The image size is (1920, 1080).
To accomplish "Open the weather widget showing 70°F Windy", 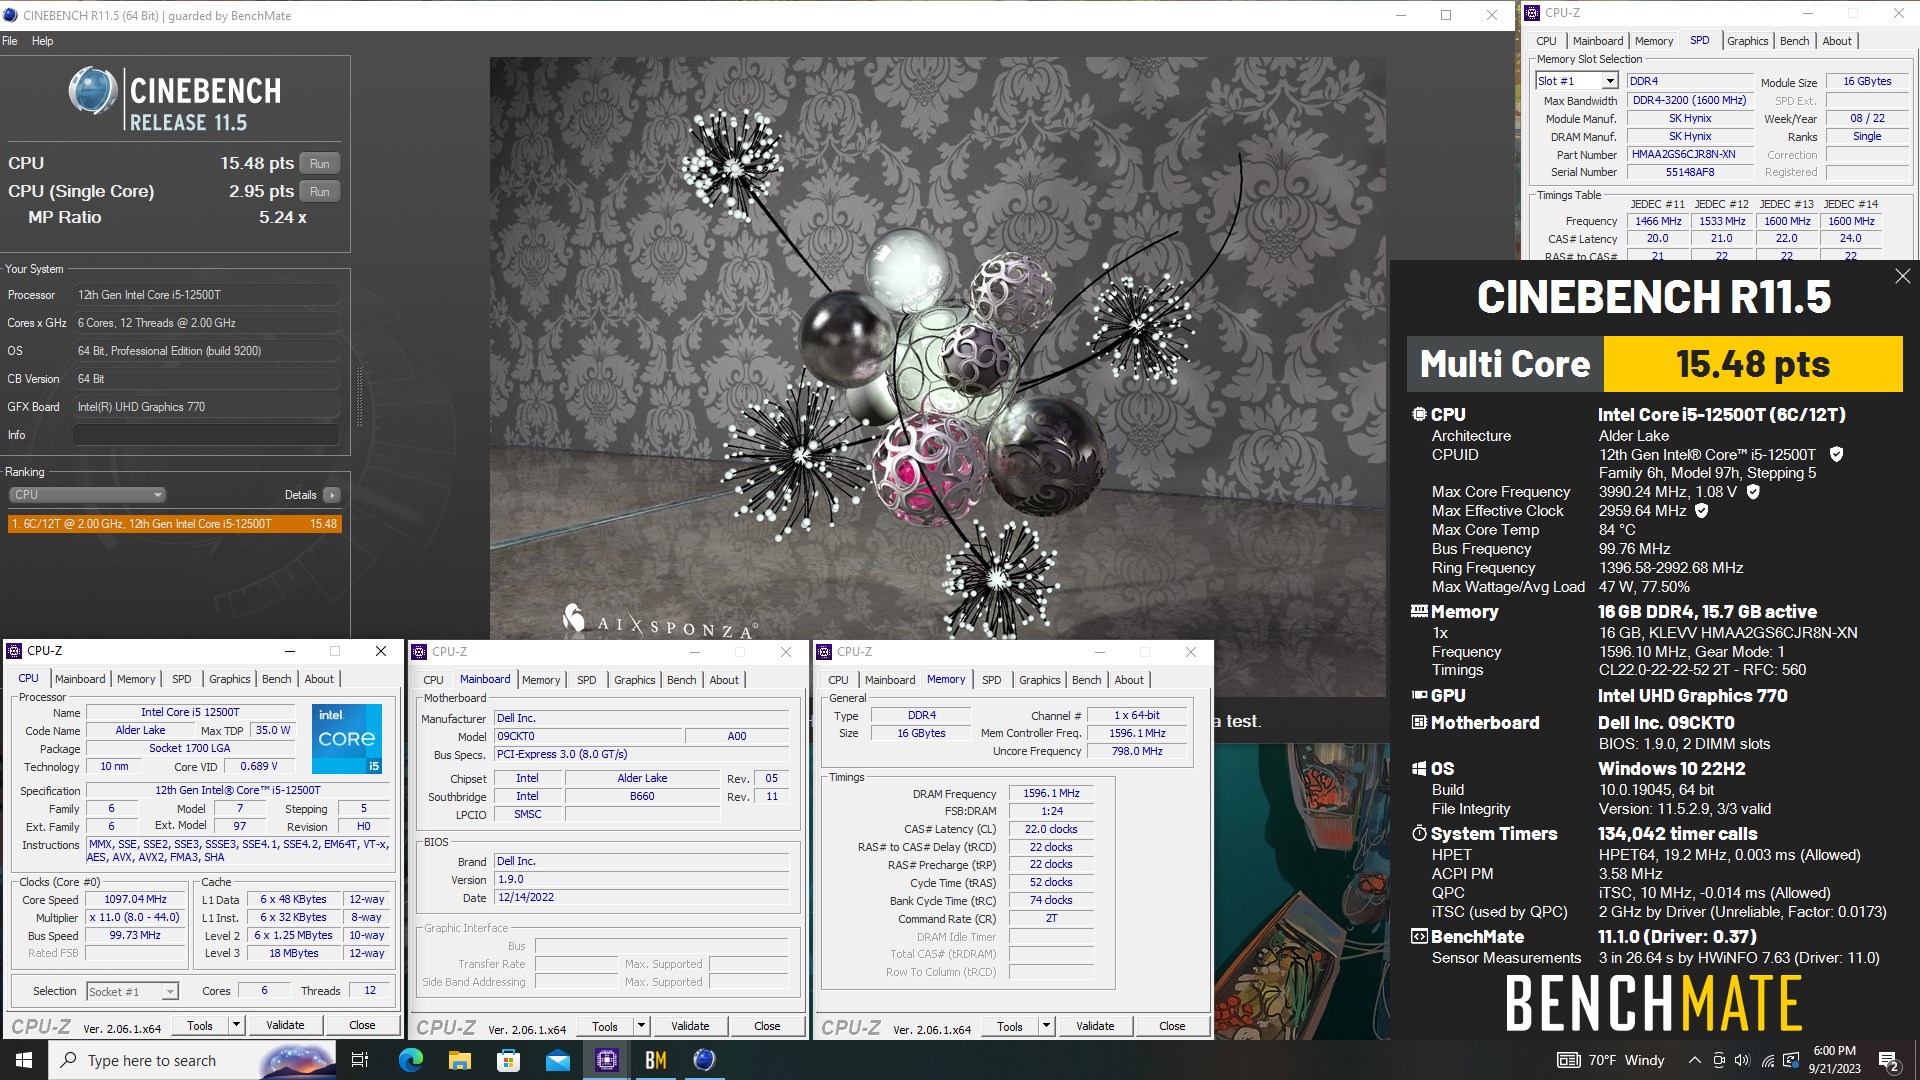I will click(x=1611, y=1060).
